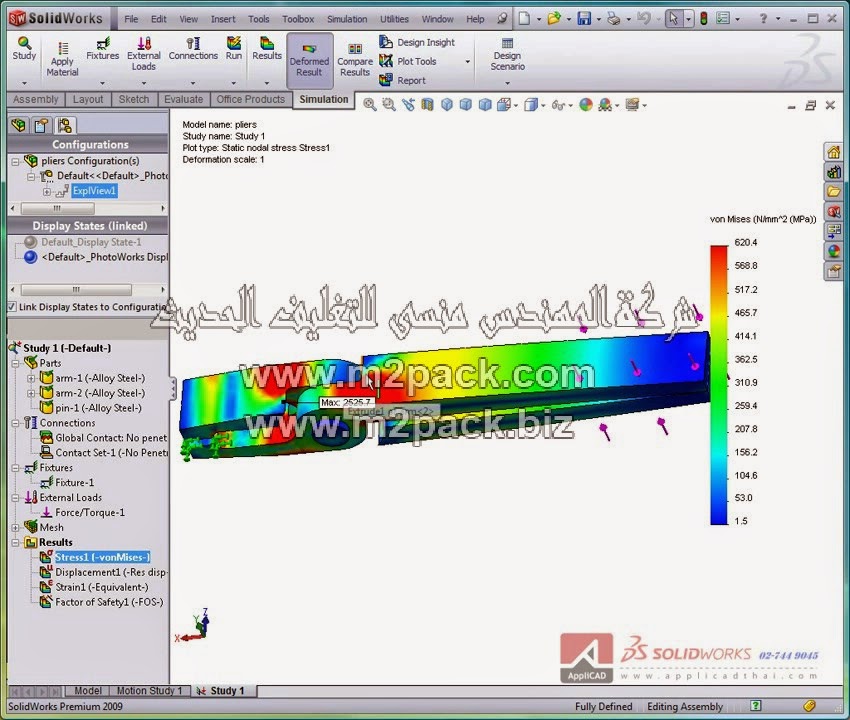Click the Open folder icon
The image size is (850, 720).
(553, 19)
